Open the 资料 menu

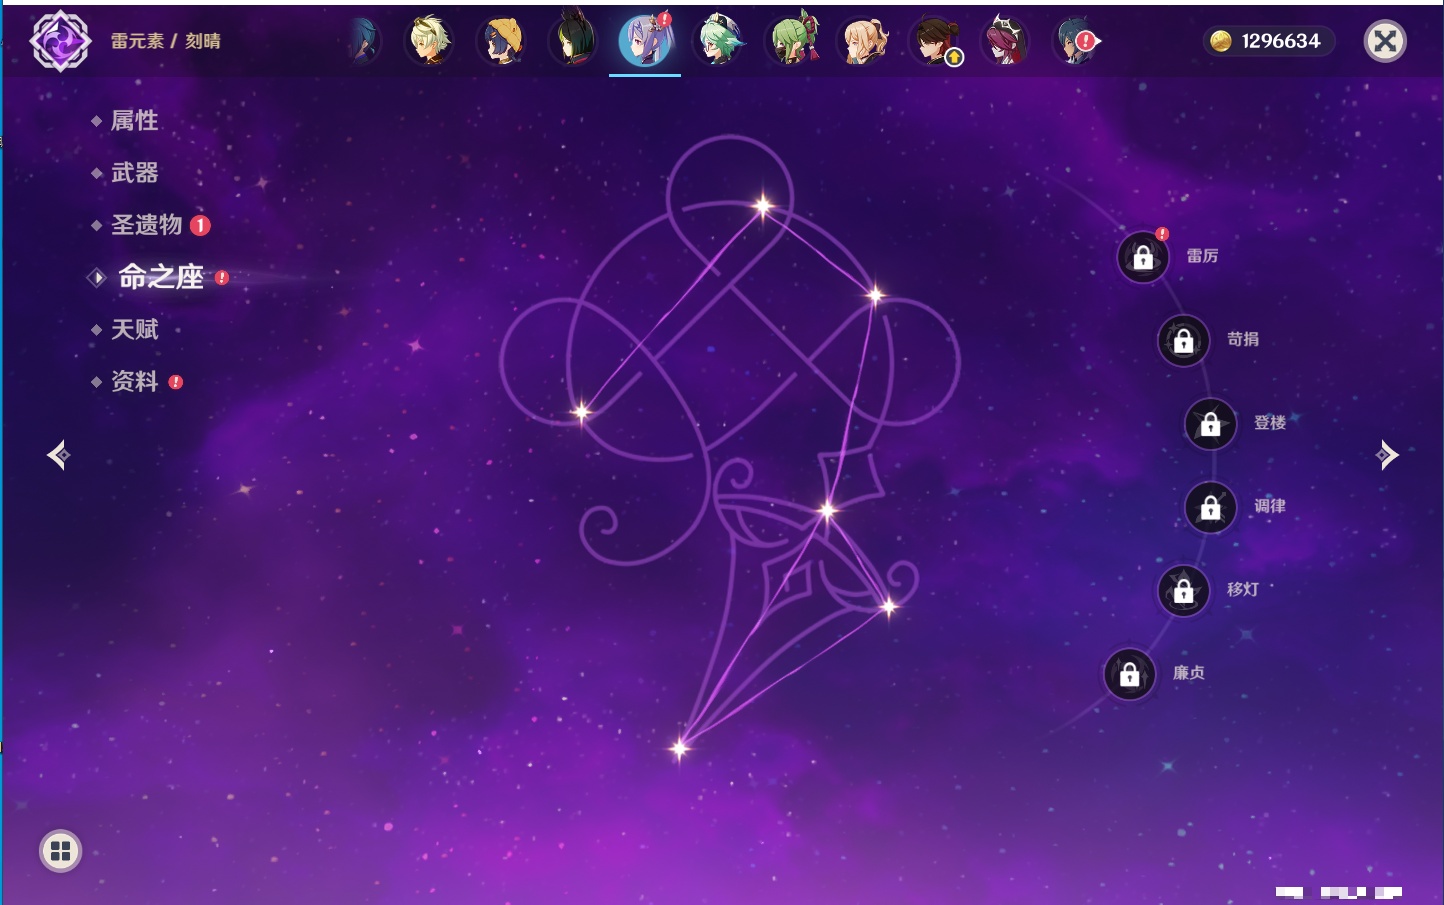(x=137, y=381)
